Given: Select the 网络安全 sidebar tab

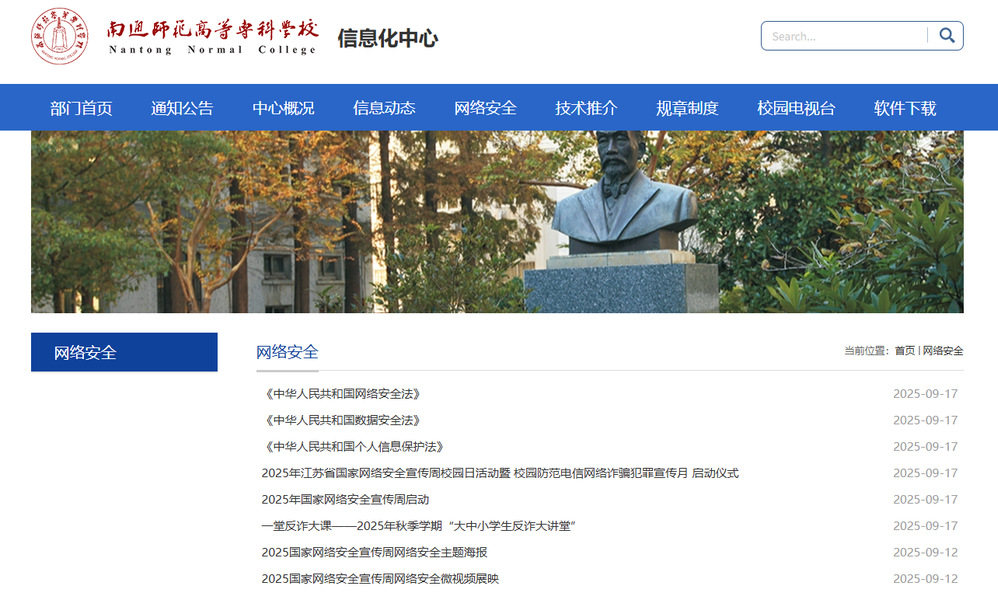Looking at the screenshot, I should 124,352.
